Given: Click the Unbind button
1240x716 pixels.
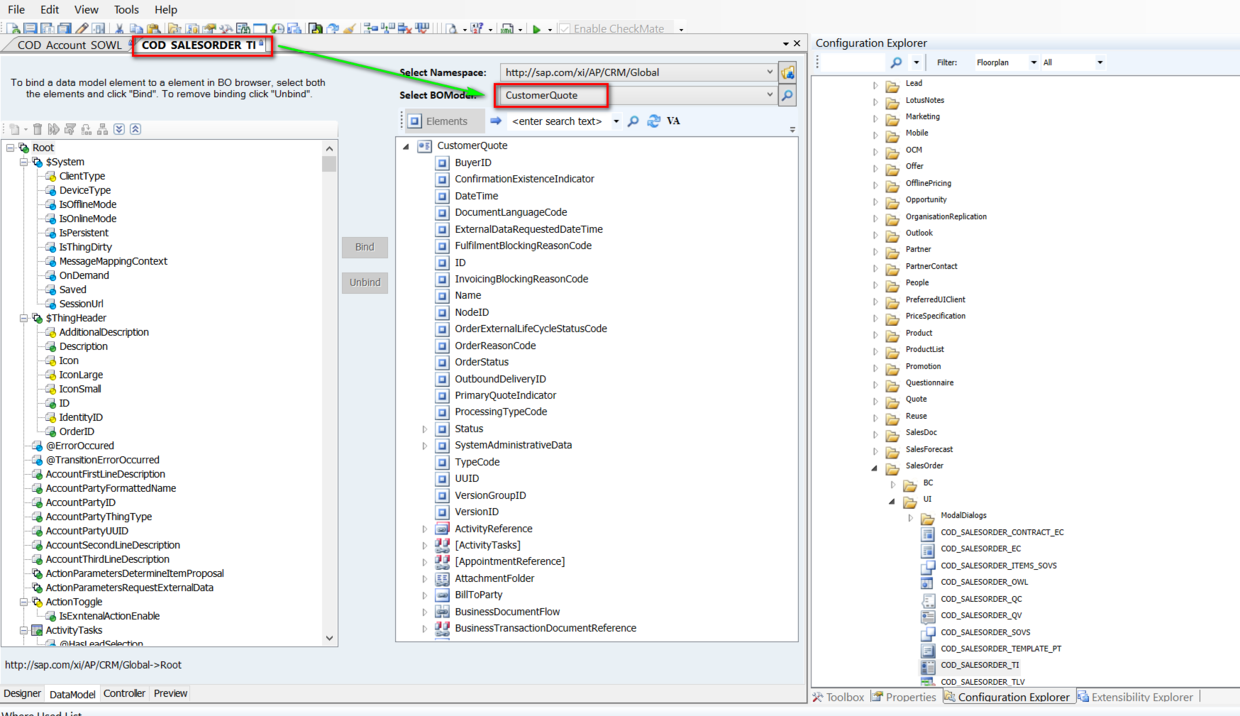Looking at the screenshot, I should [x=365, y=282].
